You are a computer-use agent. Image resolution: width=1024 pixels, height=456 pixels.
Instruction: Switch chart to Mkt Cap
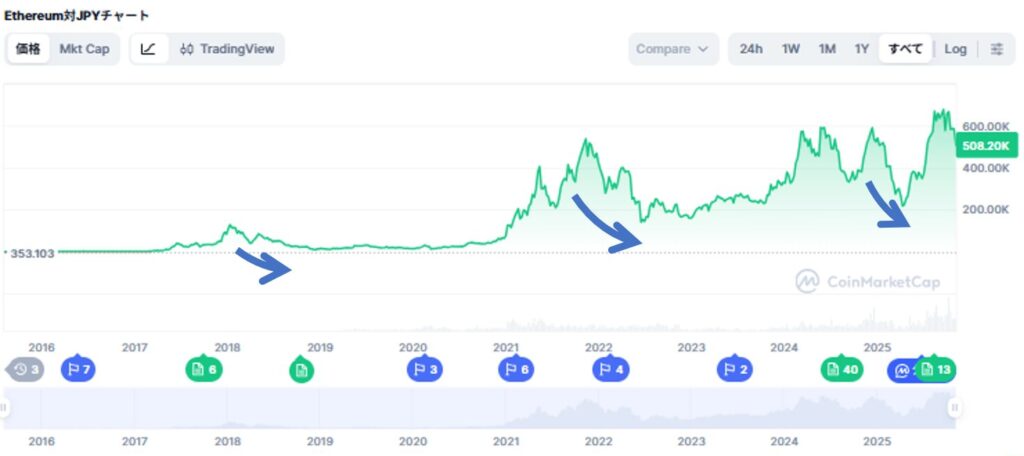84,49
